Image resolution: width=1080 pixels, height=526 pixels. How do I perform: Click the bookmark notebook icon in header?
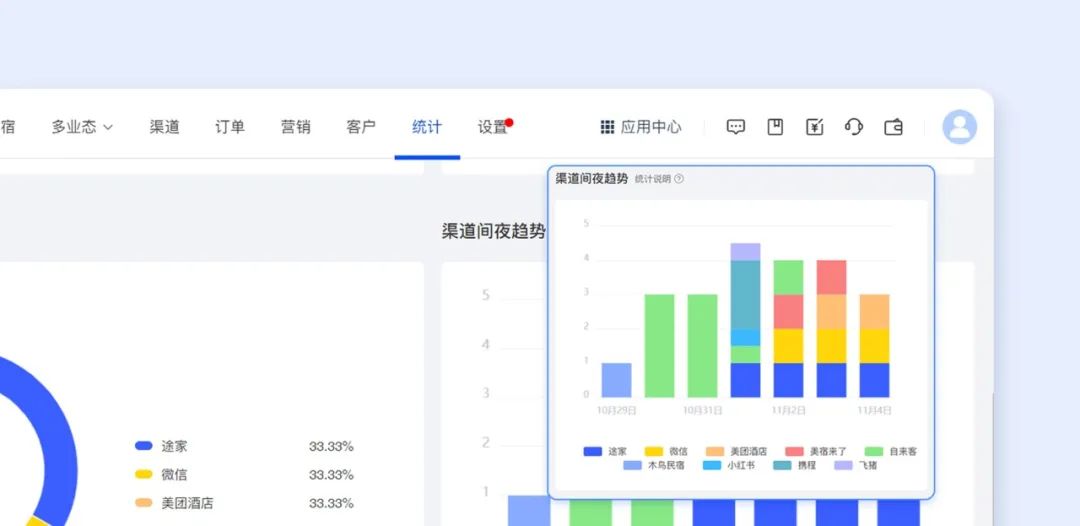[776, 127]
